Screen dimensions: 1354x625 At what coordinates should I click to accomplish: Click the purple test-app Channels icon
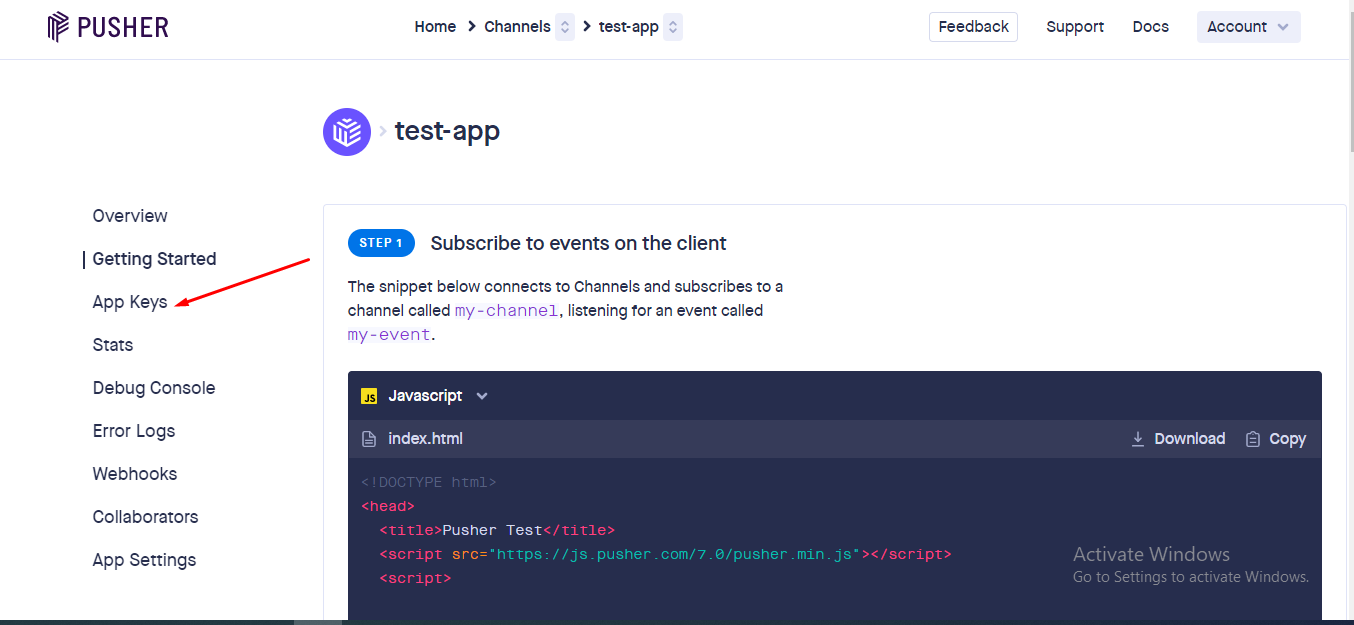pos(347,132)
